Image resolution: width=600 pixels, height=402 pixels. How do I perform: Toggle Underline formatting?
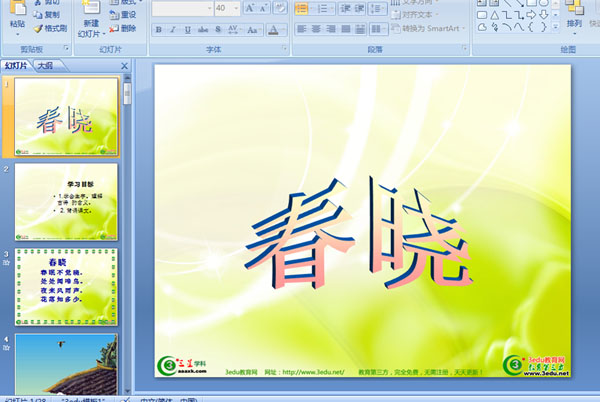click(186, 30)
